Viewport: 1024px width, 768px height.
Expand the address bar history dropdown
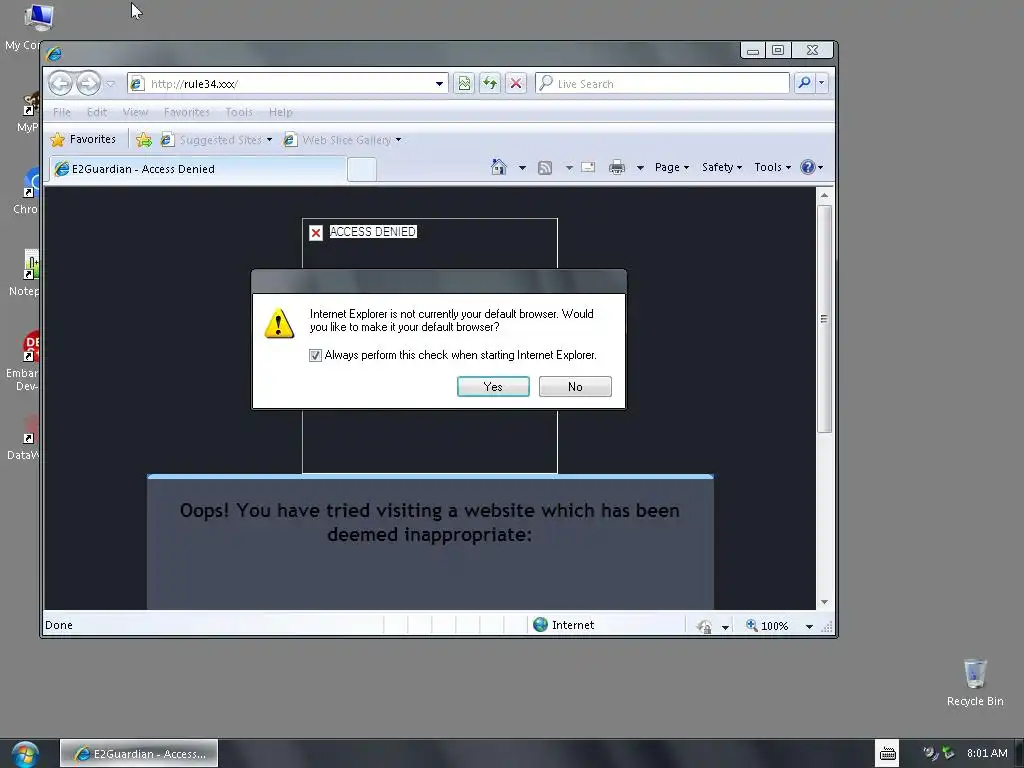point(440,84)
